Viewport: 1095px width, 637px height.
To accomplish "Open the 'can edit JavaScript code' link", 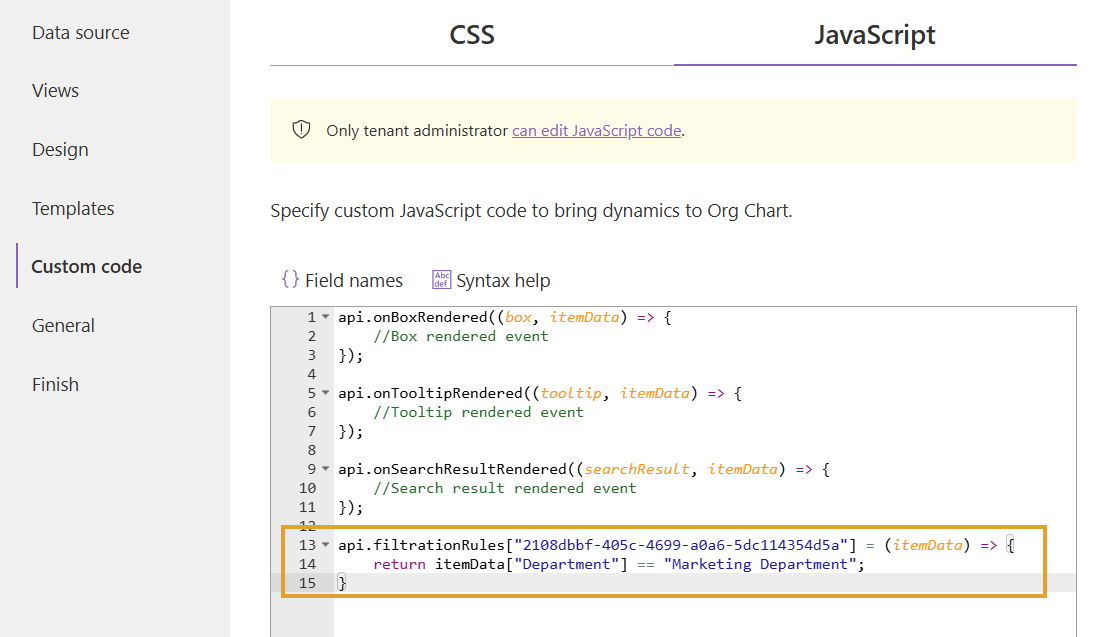I will 596,131.
